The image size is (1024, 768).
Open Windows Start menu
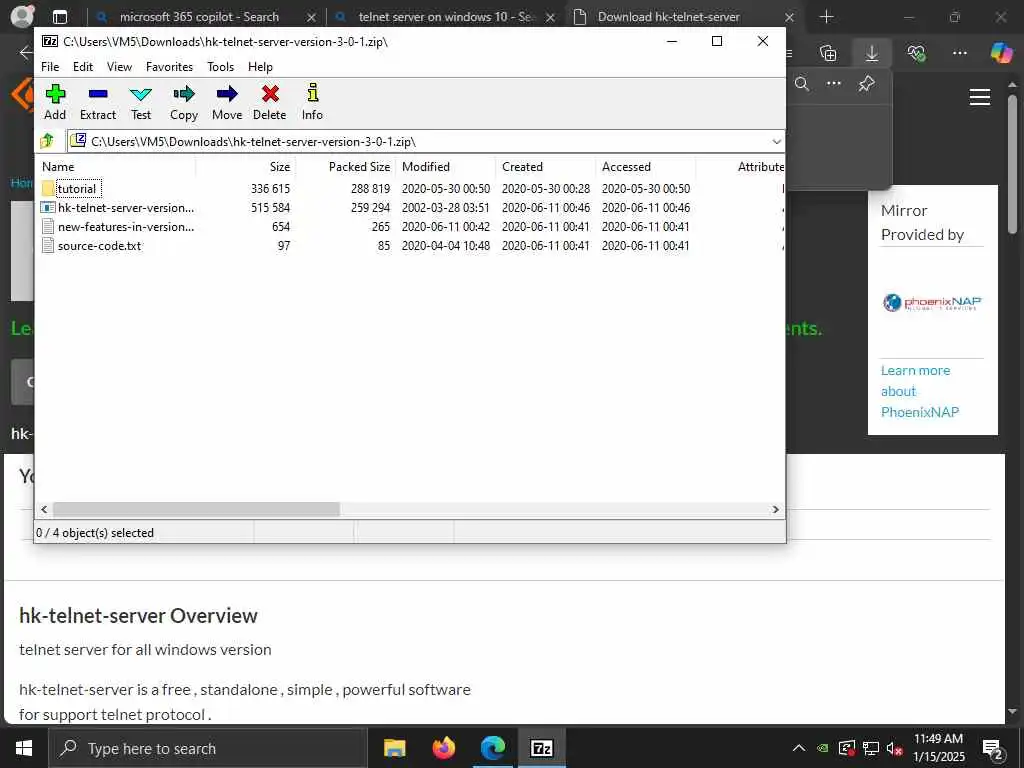tap(24, 748)
